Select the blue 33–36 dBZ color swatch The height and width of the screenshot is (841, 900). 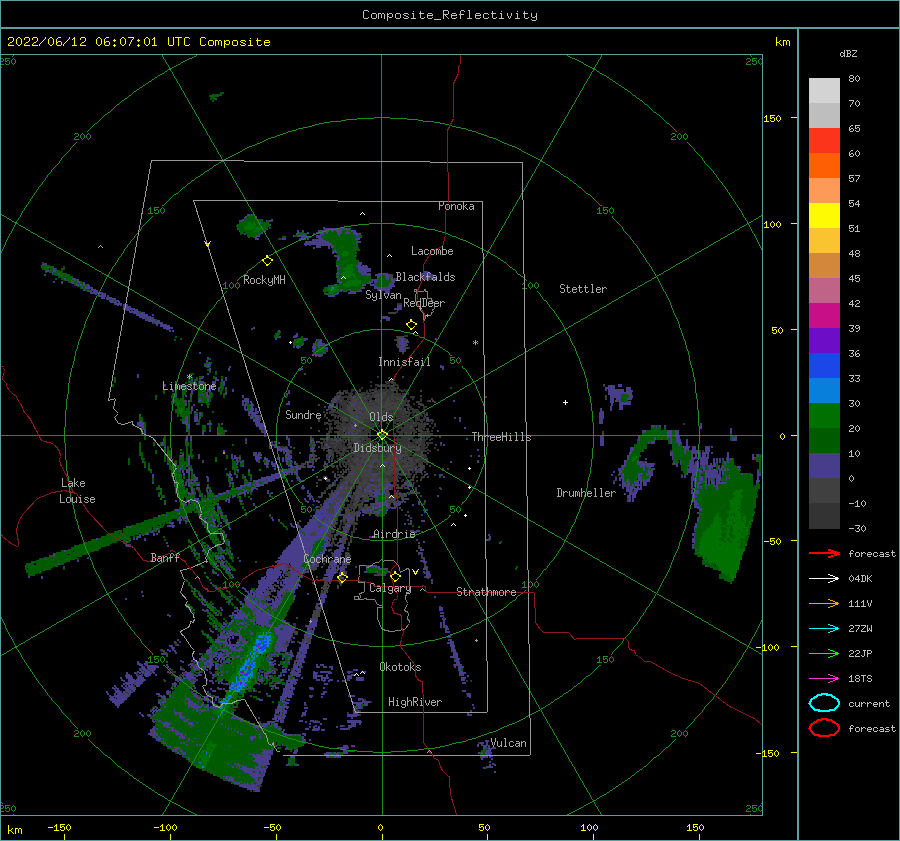[x=824, y=366]
